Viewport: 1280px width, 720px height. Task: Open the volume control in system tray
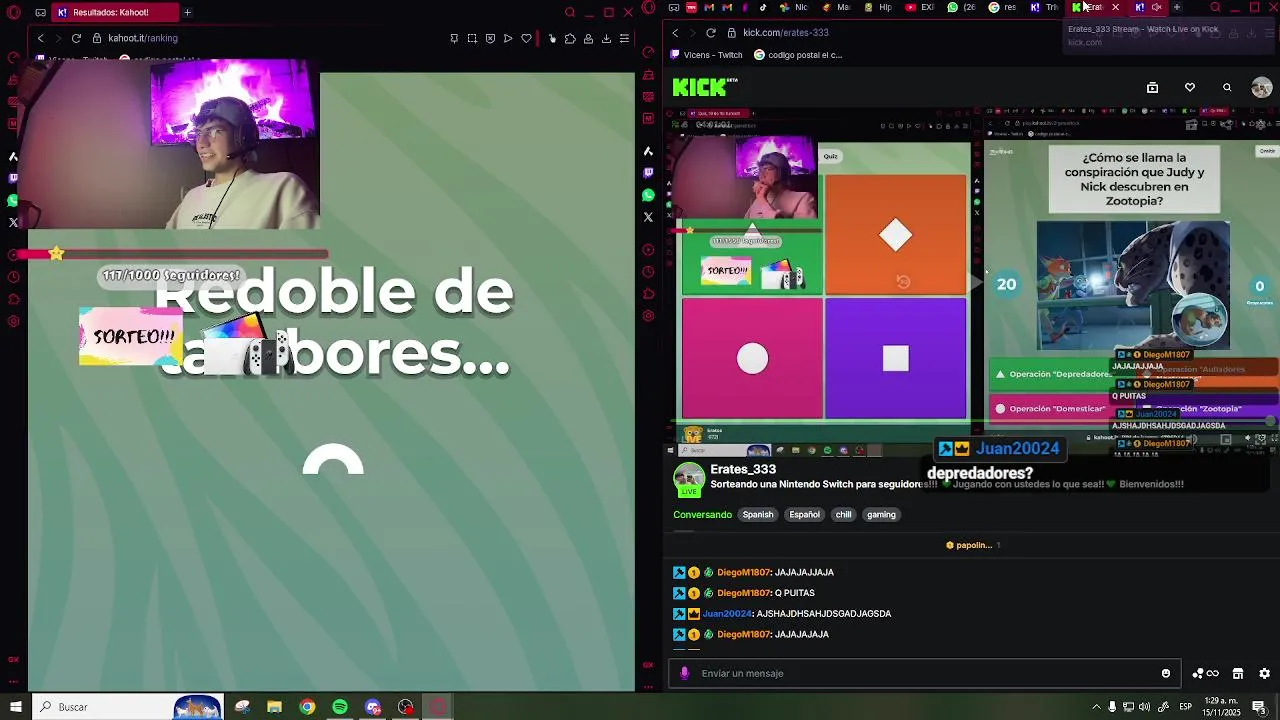(1146, 707)
